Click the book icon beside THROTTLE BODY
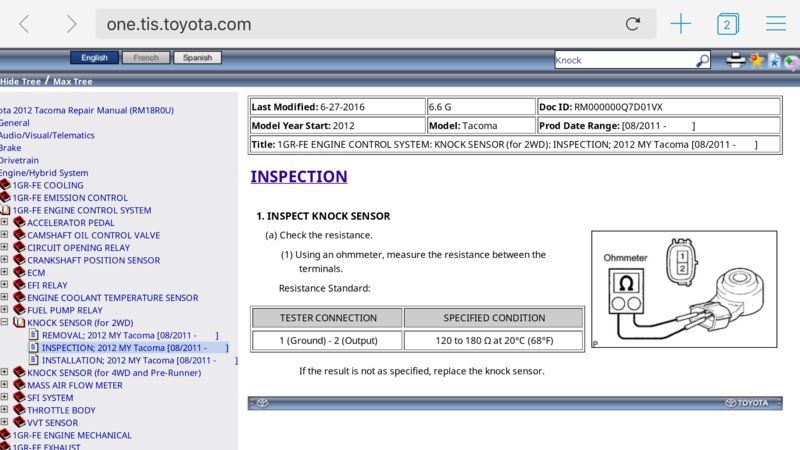The image size is (800, 450). click(19, 410)
